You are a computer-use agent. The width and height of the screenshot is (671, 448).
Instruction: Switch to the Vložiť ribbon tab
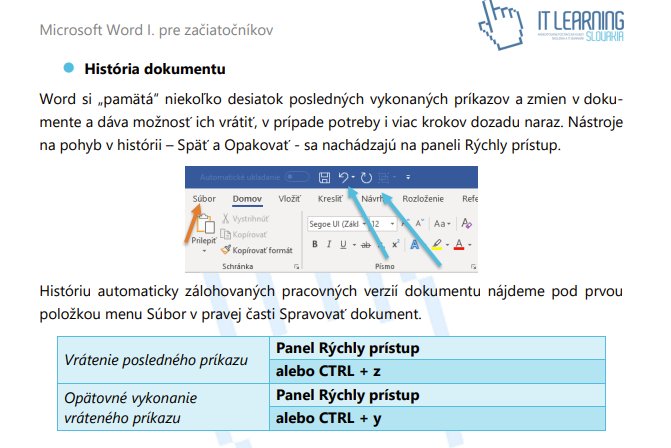290,199
